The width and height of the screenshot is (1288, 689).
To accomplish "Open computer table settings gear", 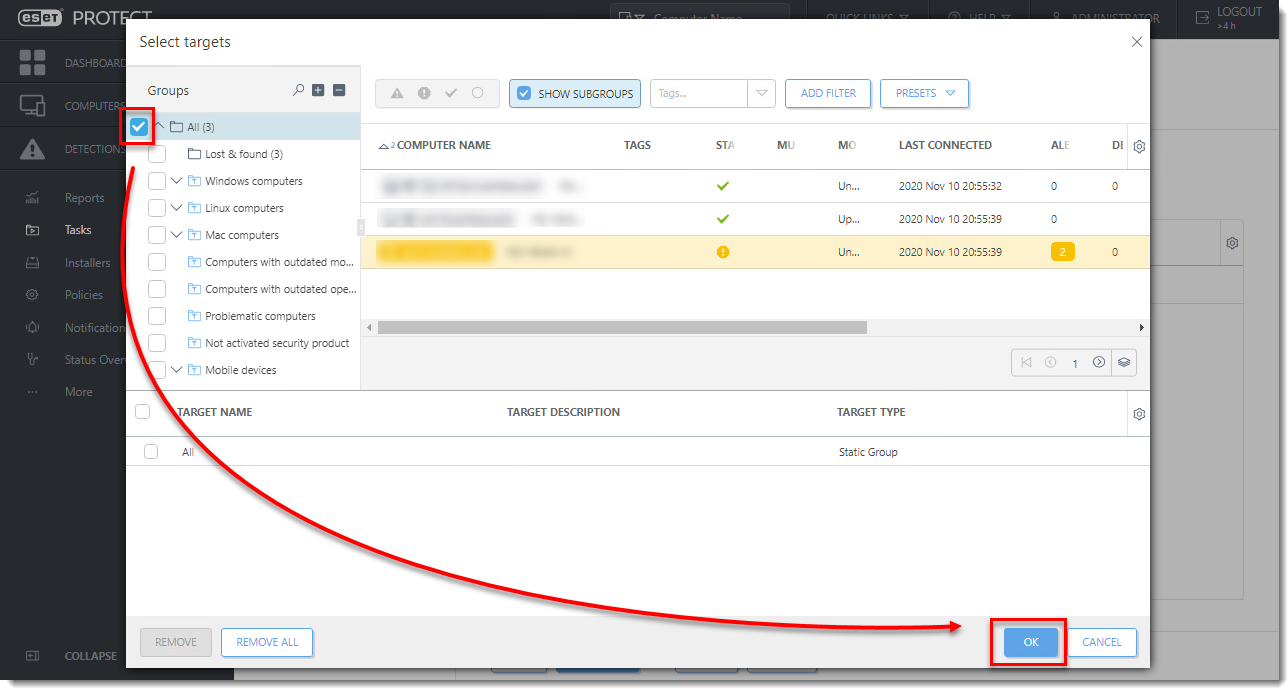I will pyautogui.click(x=1139, y=146).
